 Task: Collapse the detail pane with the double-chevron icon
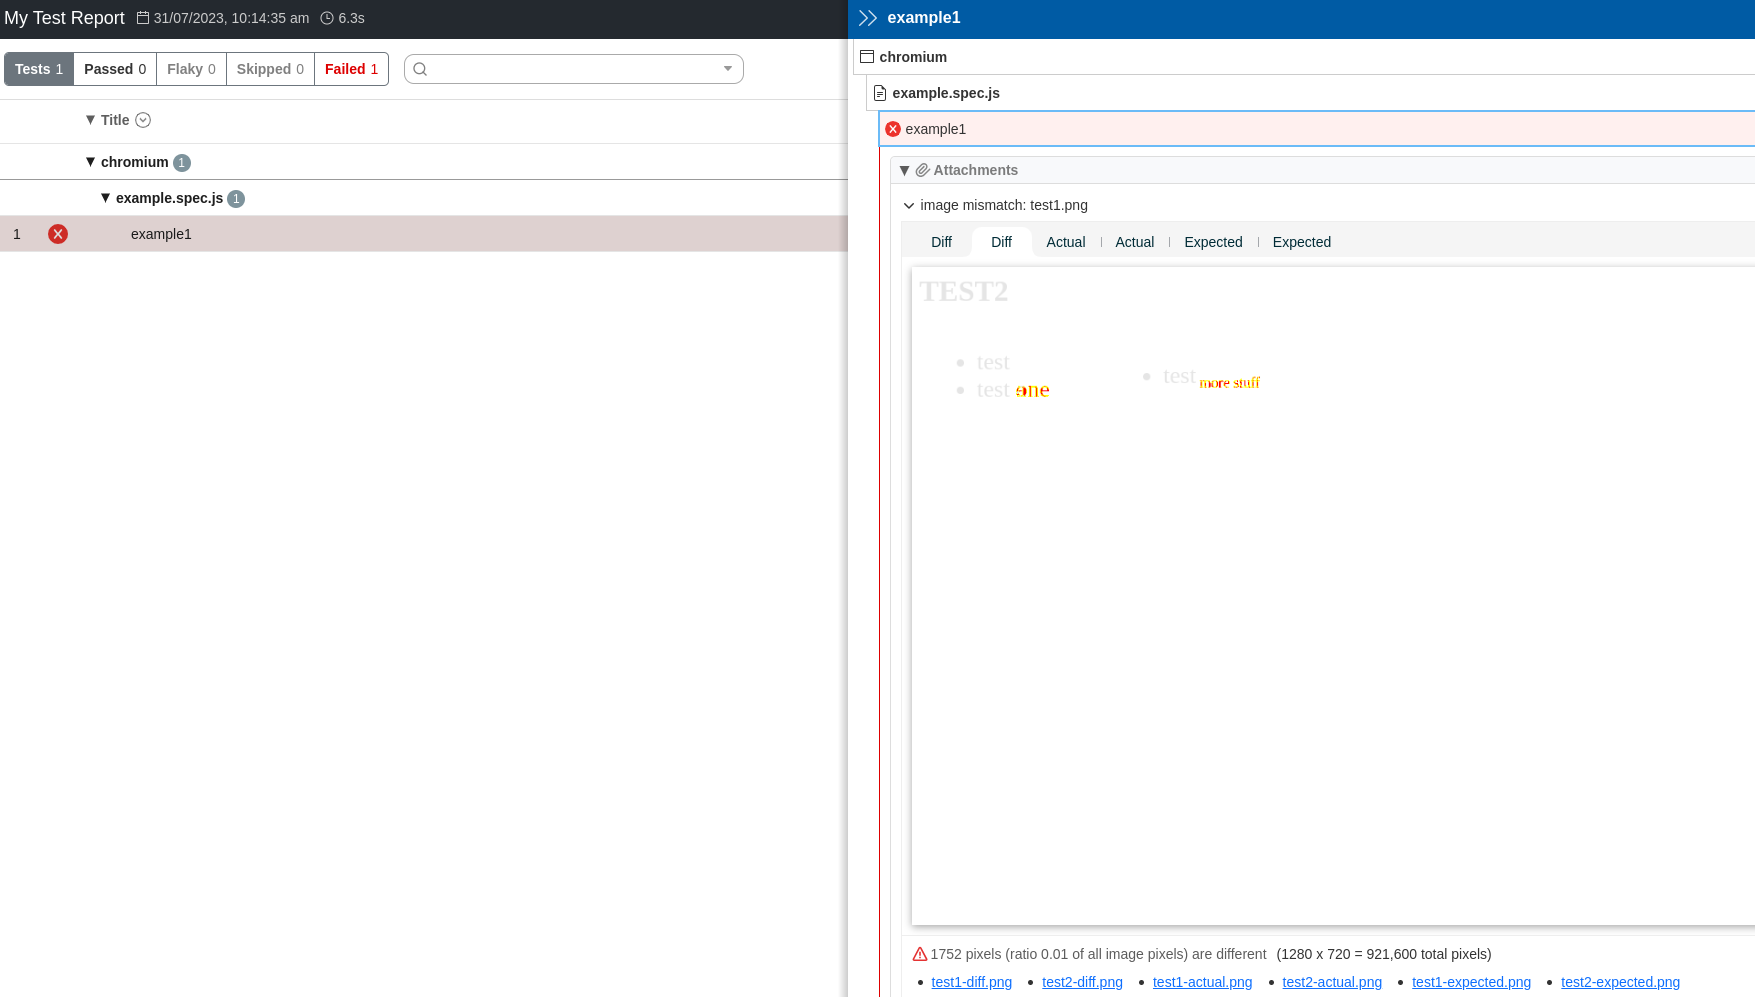867,17
